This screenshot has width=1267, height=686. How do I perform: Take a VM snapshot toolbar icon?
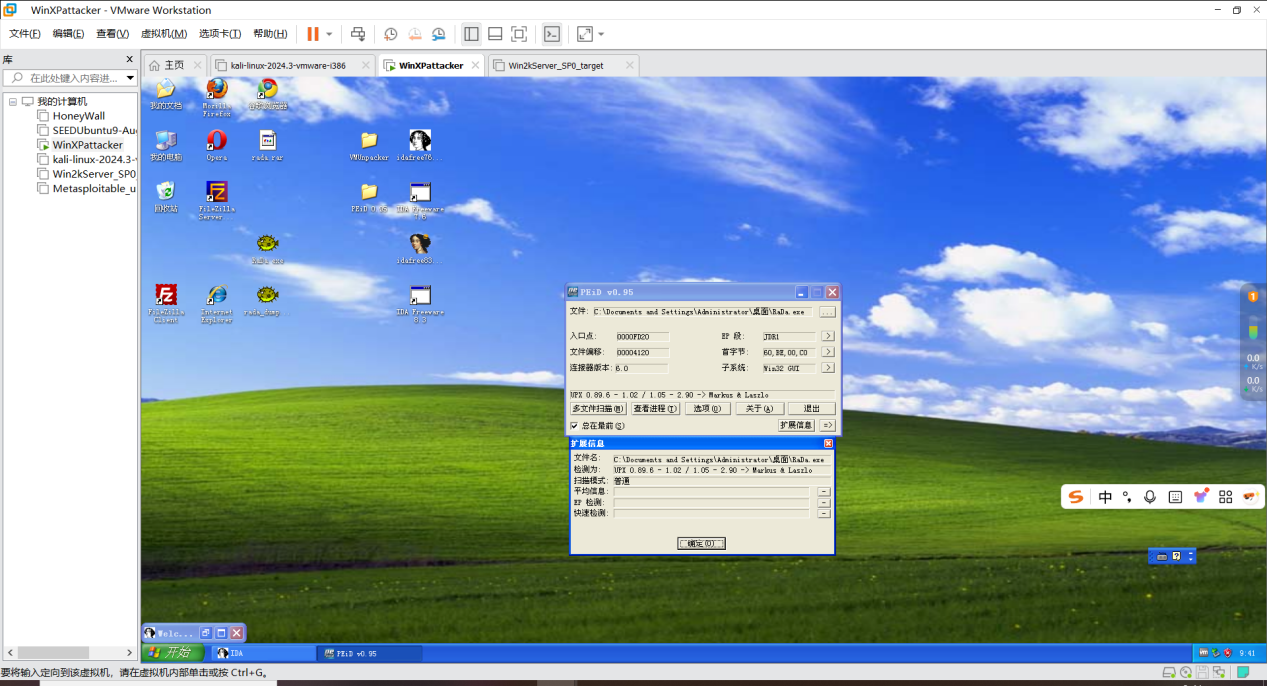coord(391,34)
